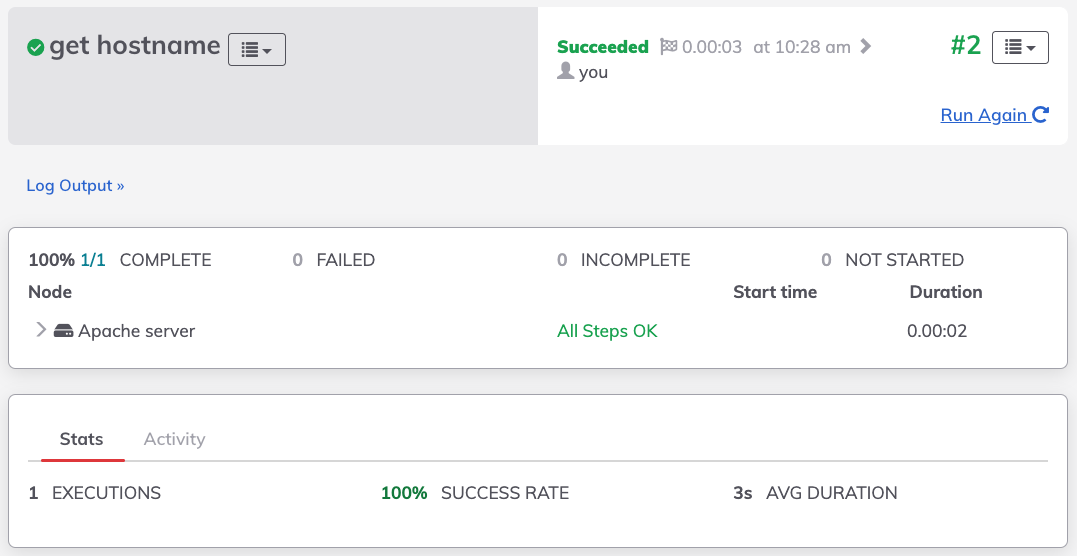This screenshot has width=1077, height=556.
Task: Open the job actions list dropdown
Action: tap(257, 49)
